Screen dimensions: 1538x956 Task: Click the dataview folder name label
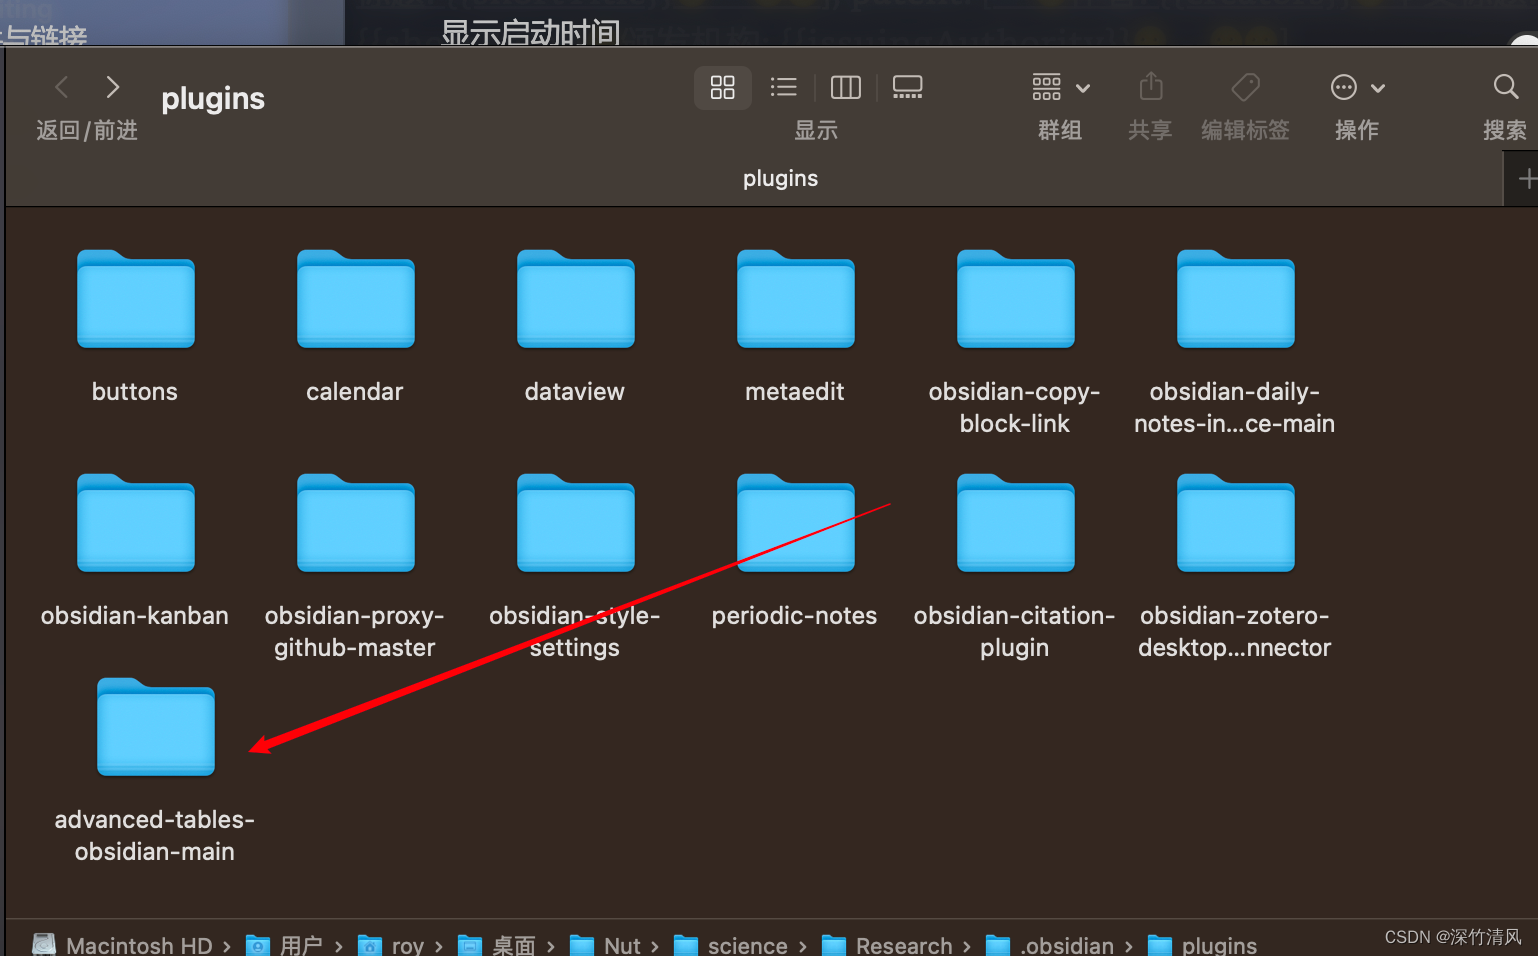tap(575, 392)
